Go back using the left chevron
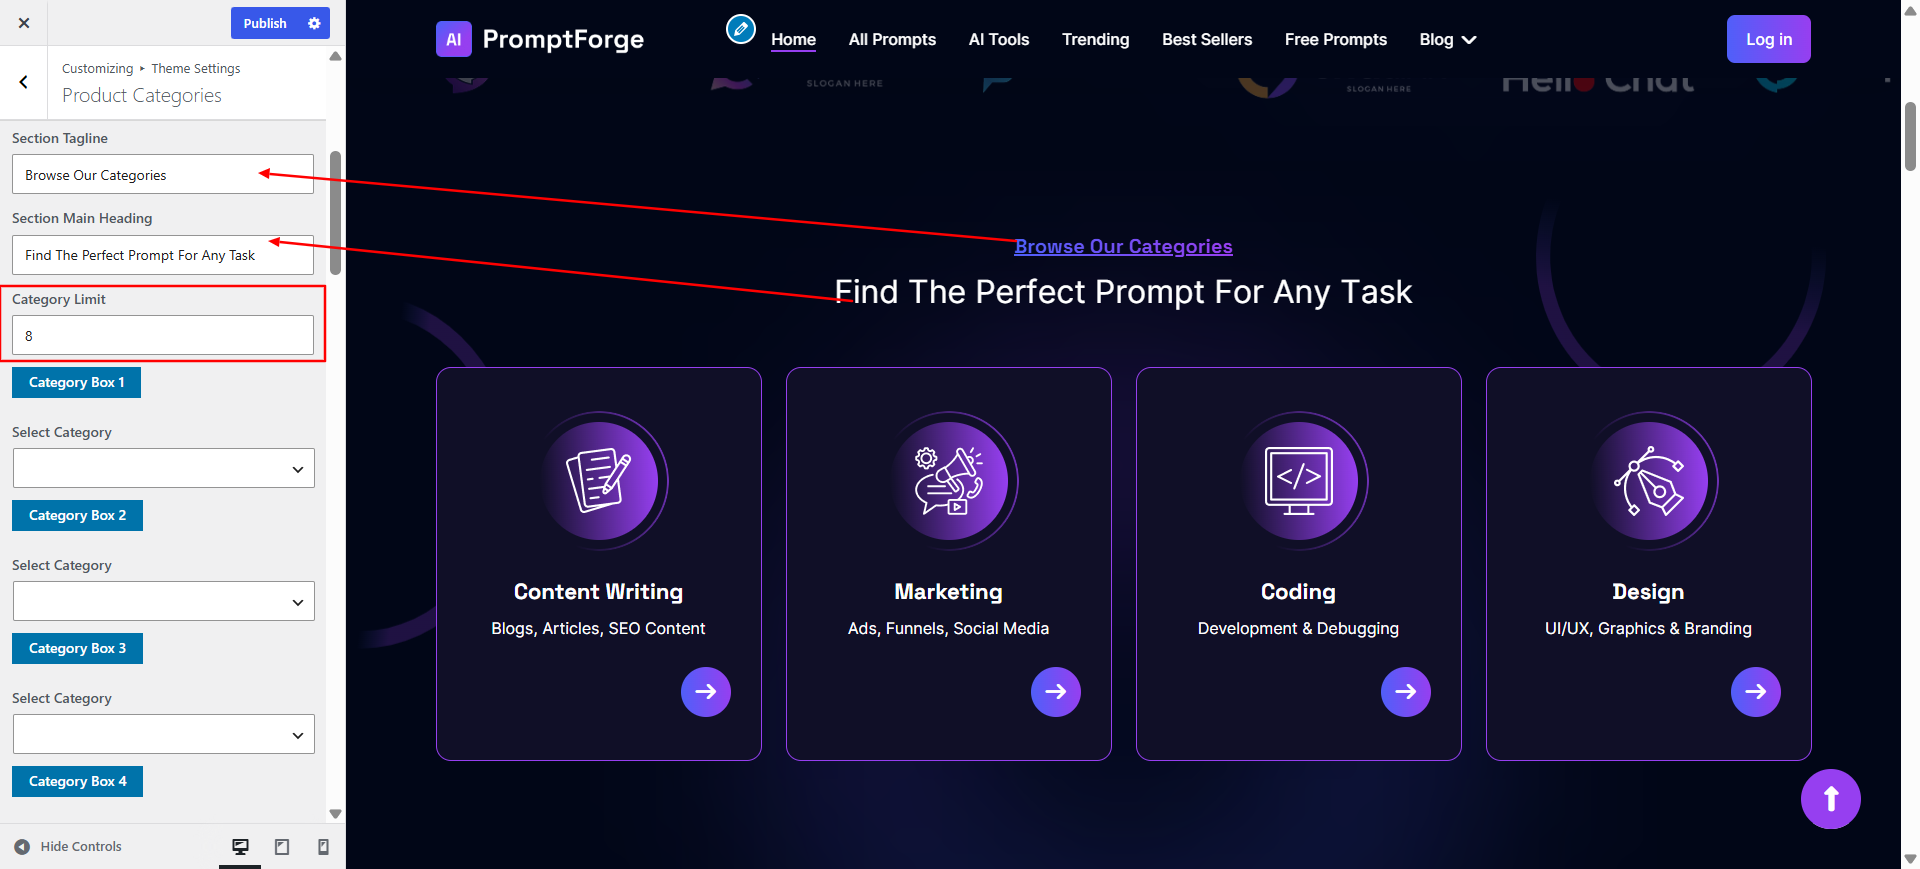This screenshot has width=1920, height=869. click(24, 82)
